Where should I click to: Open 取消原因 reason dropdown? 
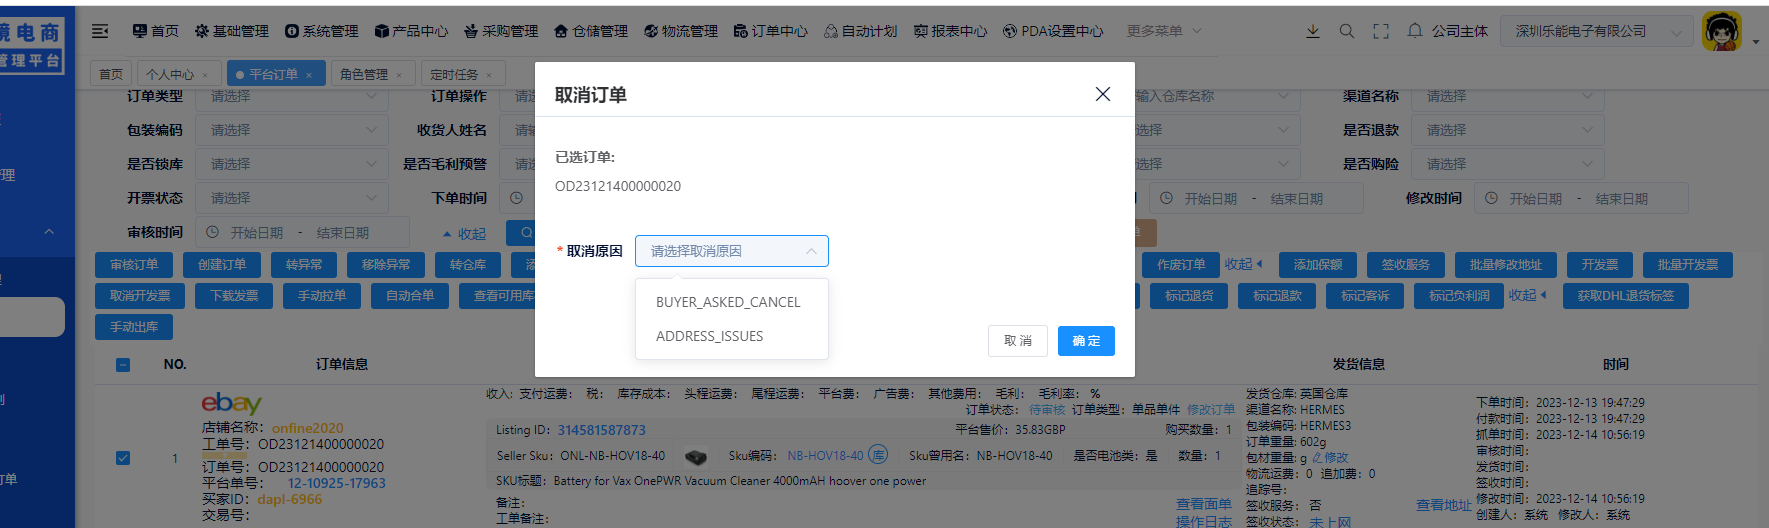[x=732, y=251]
